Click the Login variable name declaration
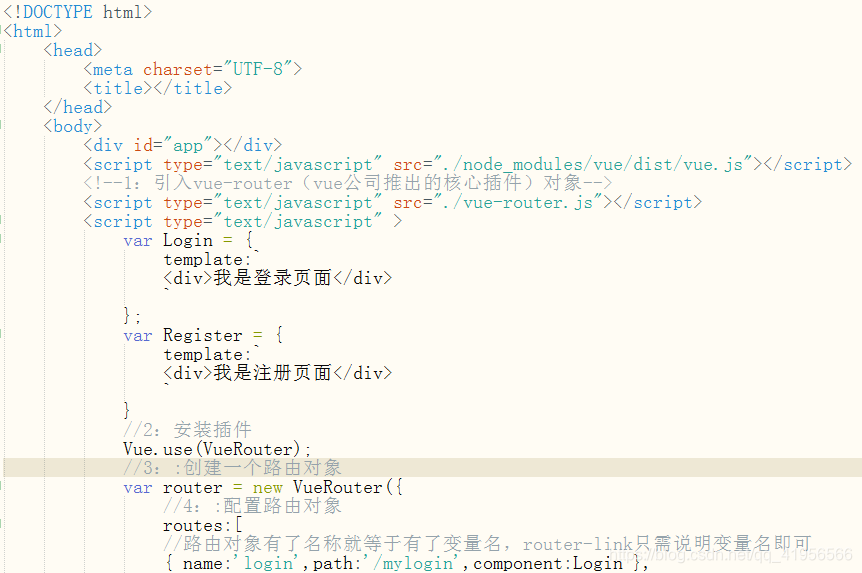This screenshot has width=862, height=573. [x=187, y=240]
